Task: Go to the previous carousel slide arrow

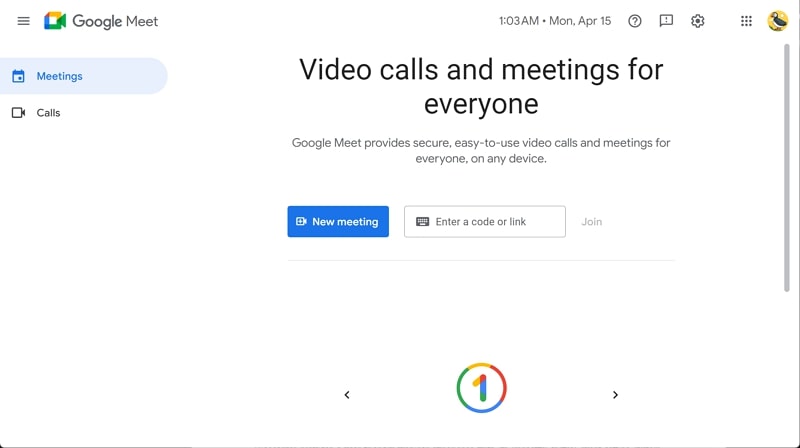Action: point(347,394)
